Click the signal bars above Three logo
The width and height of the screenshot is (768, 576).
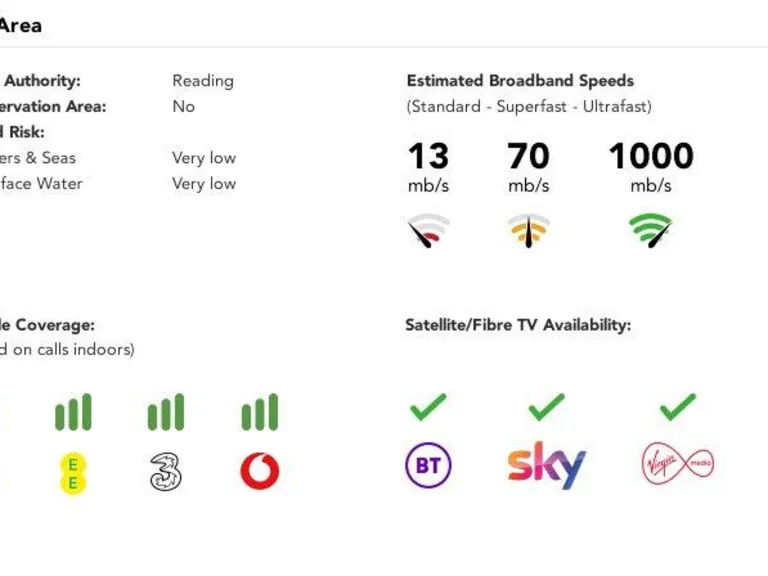click(166, 412)
